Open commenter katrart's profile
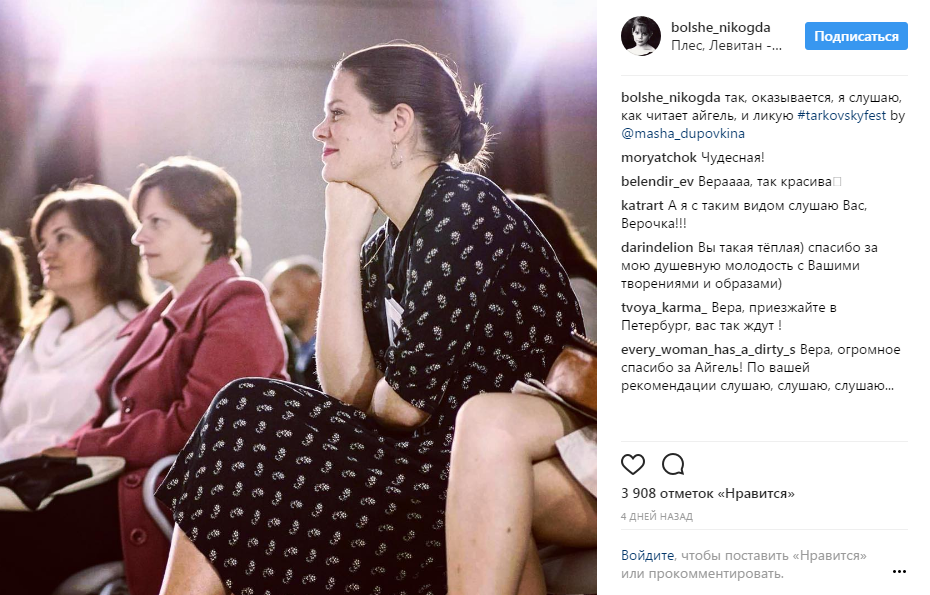 642,206
